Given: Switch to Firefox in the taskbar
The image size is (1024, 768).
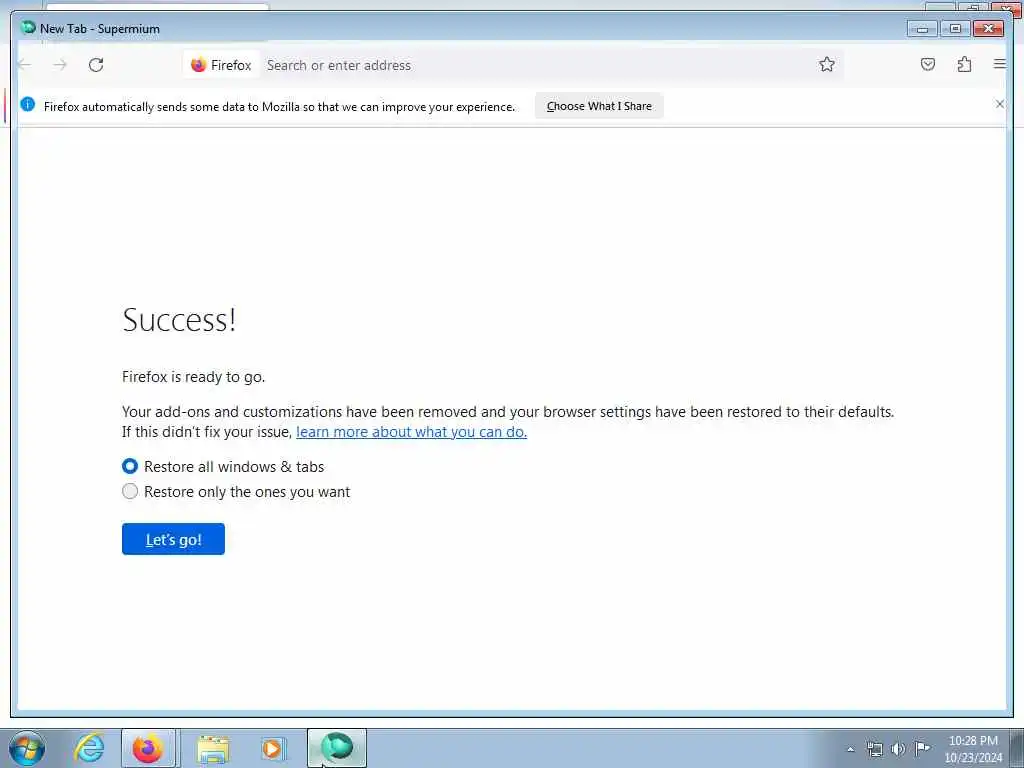Looking at the screenshot, I should tap(148, 748).
